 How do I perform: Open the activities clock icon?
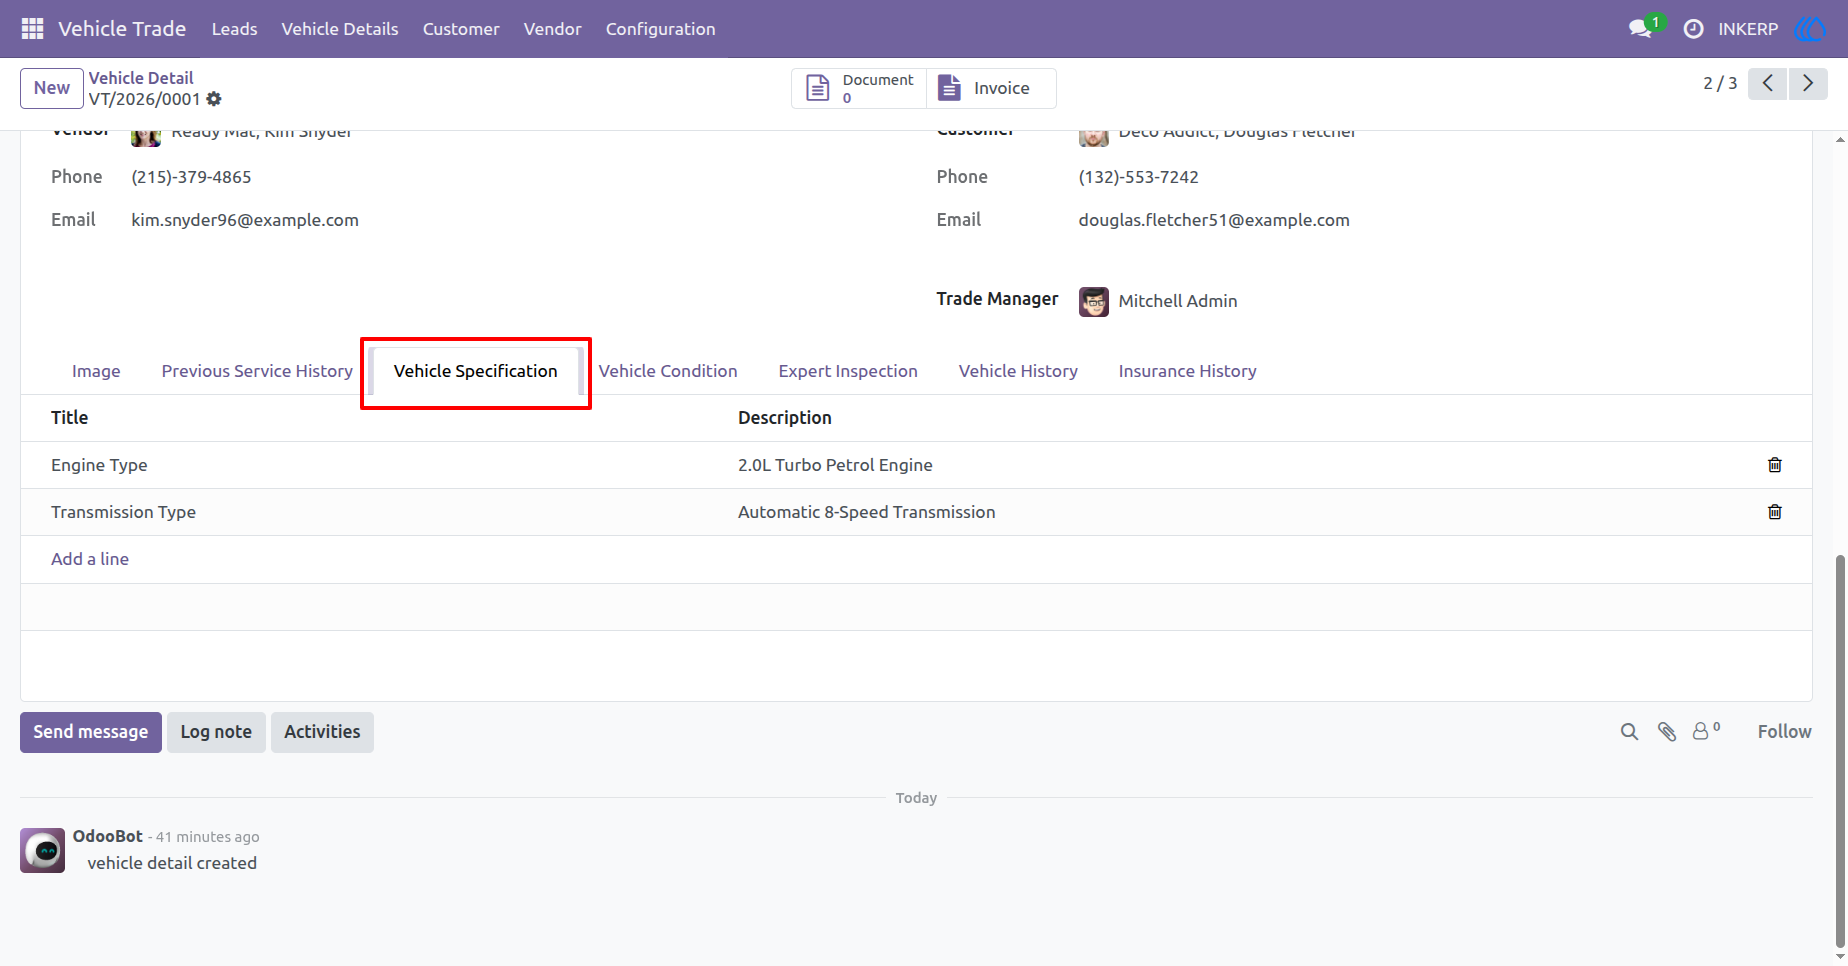[x=1693, y=29]
